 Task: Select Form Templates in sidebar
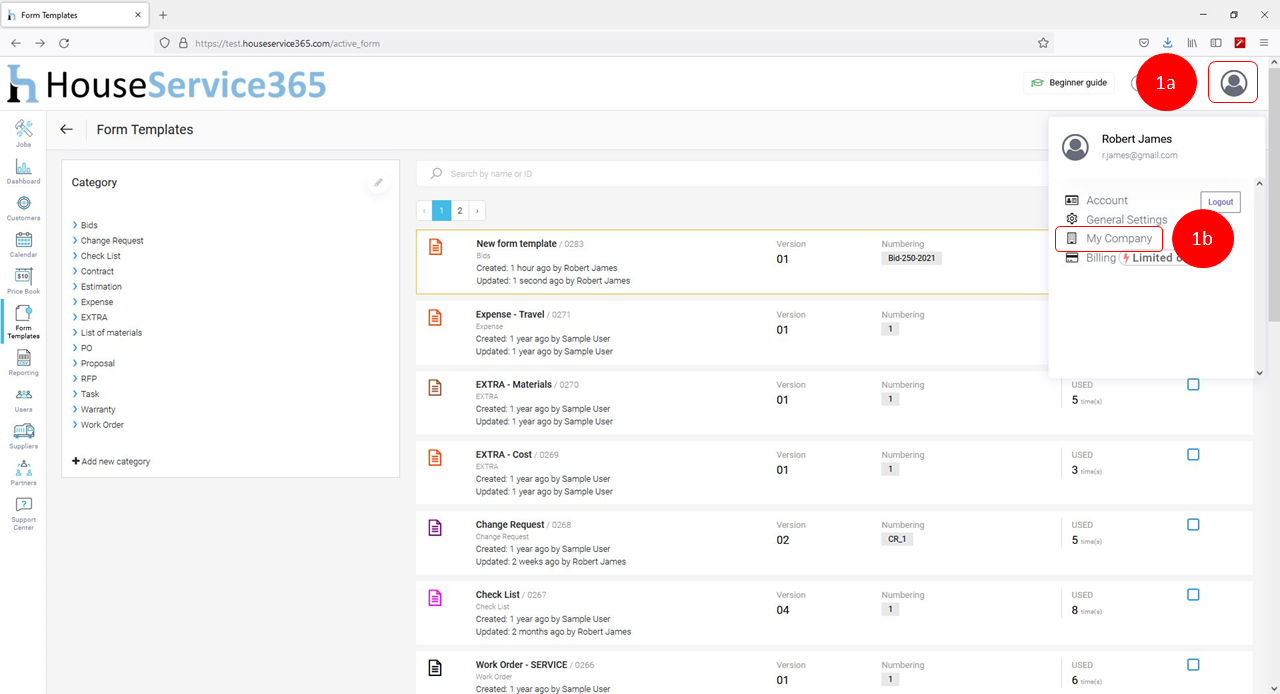pyautogui.click(x=23, y=322)
